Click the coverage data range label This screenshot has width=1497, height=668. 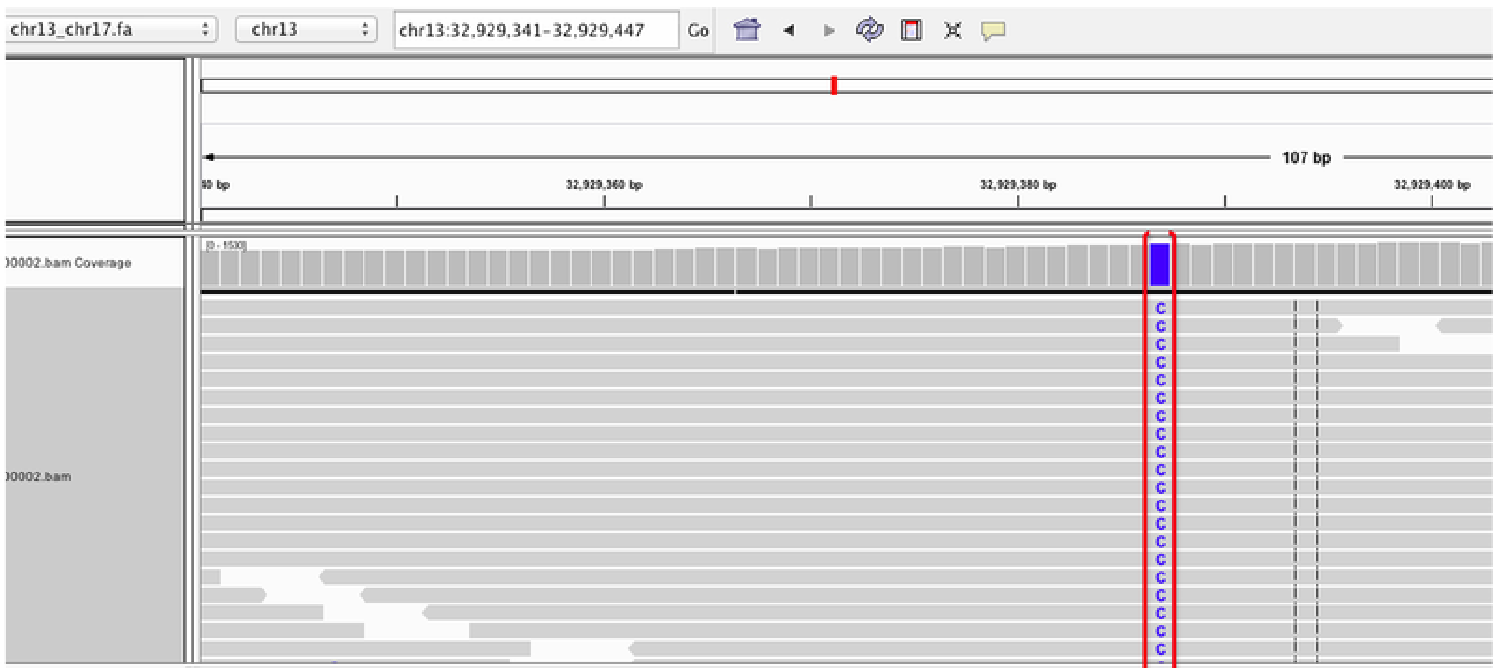(224, 245)
